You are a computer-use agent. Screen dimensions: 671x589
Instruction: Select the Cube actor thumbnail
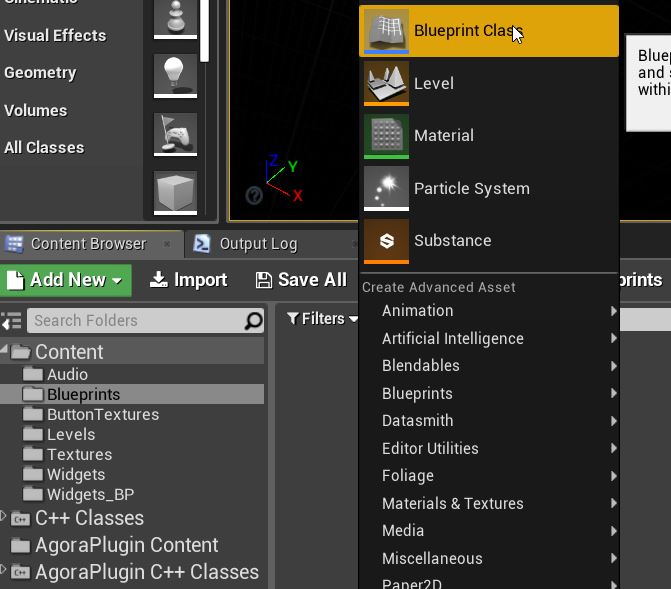coord(175,193)
